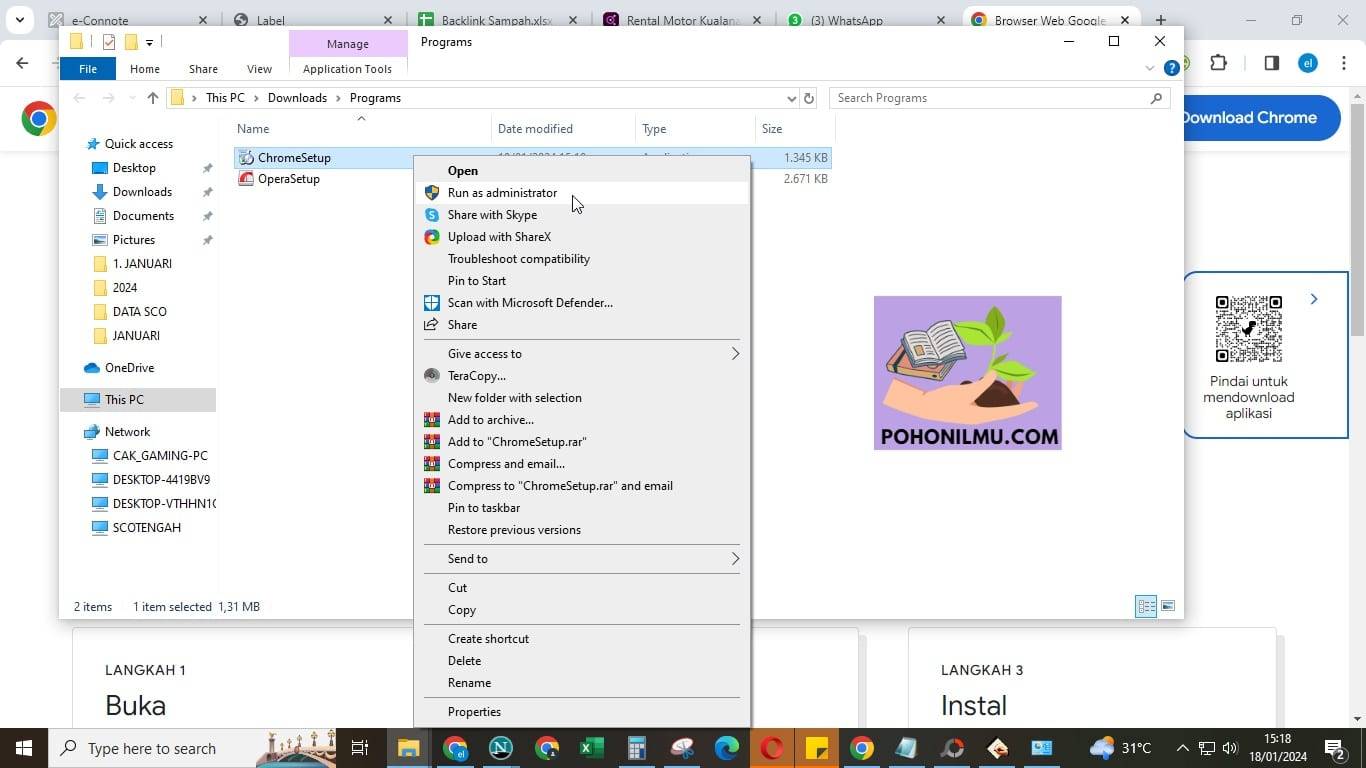Toggle Chrome side panel icon
This screenshot has height=768, width=1366.
[1271, 63]
